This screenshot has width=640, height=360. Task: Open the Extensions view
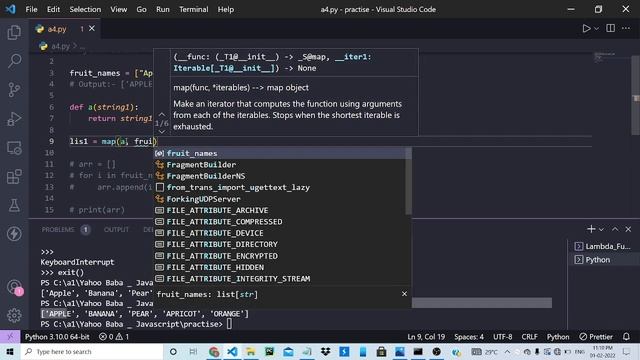click(14, 177)
